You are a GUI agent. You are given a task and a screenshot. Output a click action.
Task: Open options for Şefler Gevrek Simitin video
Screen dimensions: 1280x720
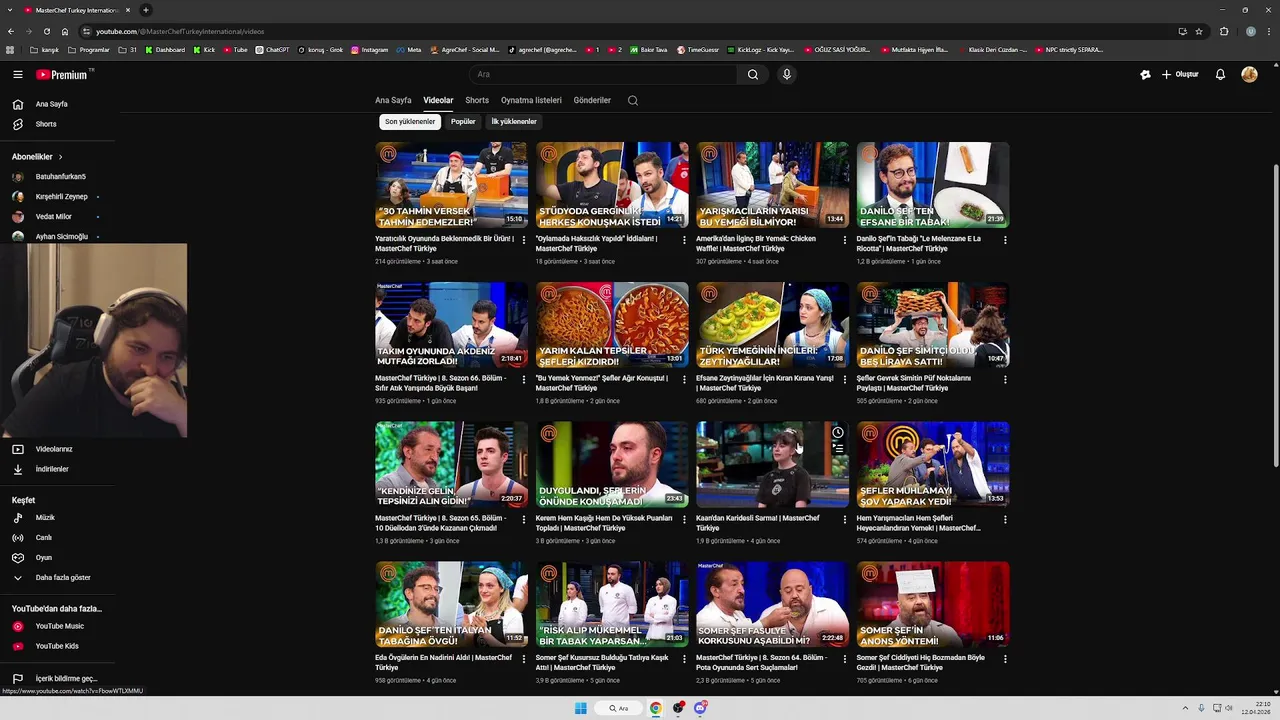pyautogui.click(x=1005, y=380)
